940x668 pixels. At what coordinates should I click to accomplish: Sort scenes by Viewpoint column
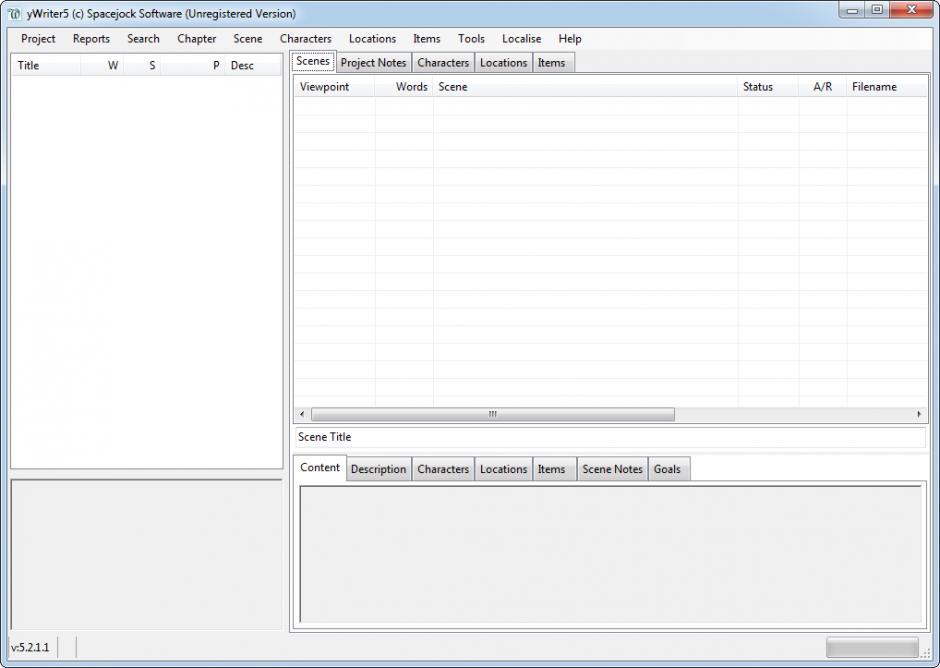(335, 87)
